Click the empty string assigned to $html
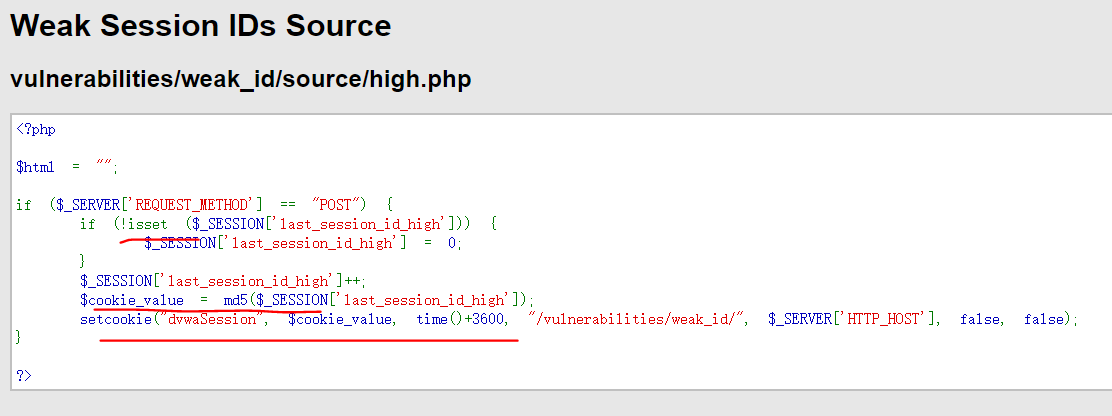Screen dimensions: 1112x416 click(x=104, y=166)
